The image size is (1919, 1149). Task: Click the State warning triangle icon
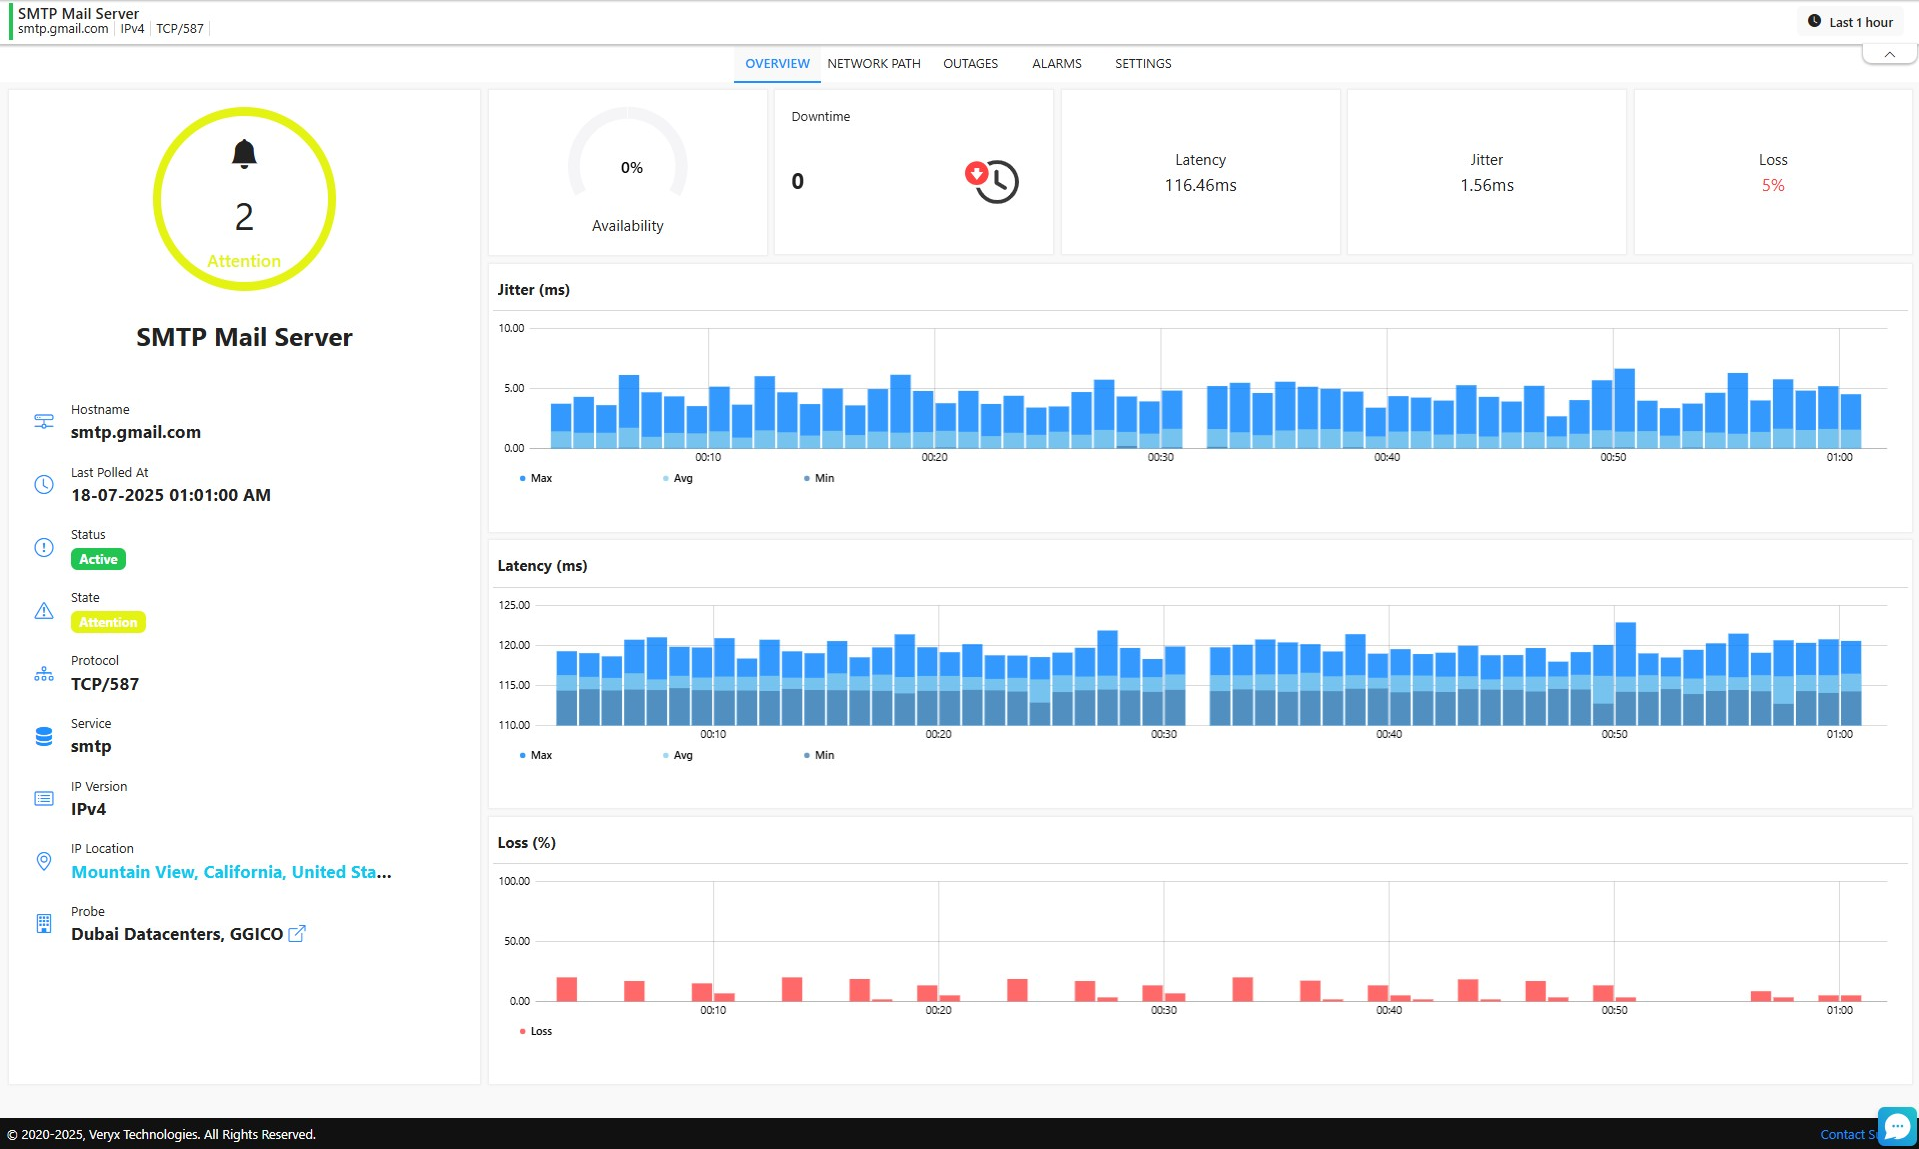point(44,610)
